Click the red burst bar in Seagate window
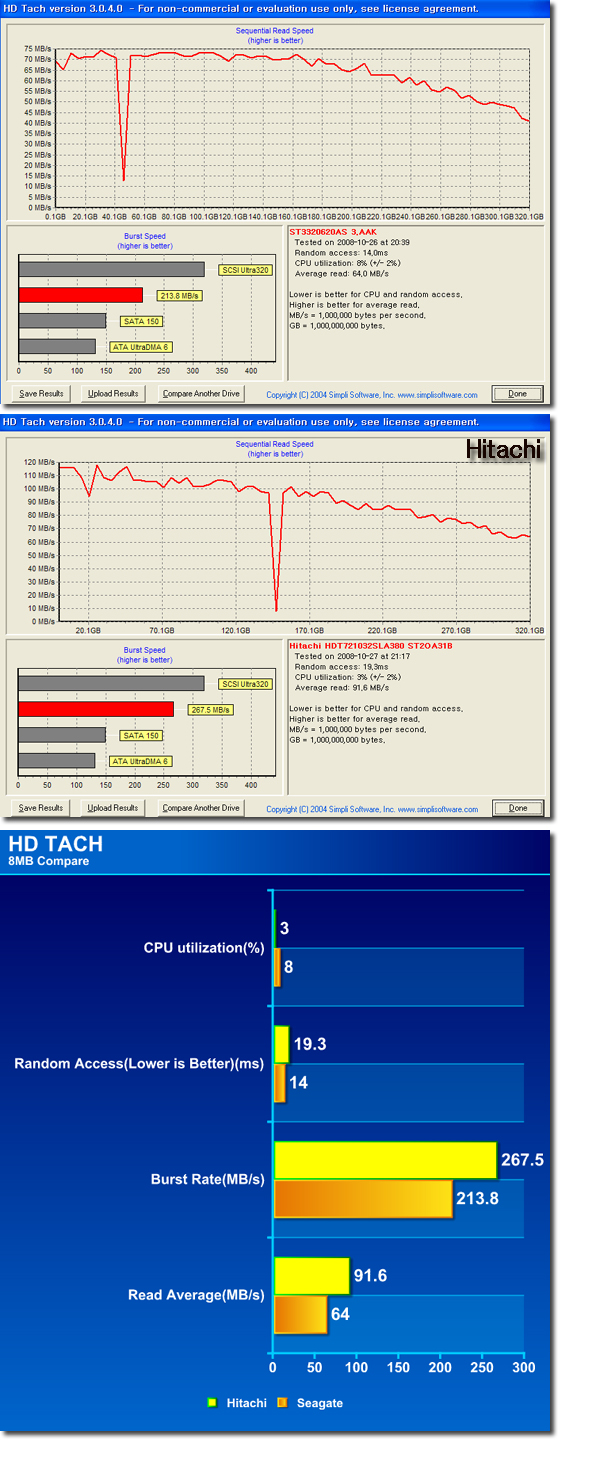 pyautogui.click(x=80, y=295)
